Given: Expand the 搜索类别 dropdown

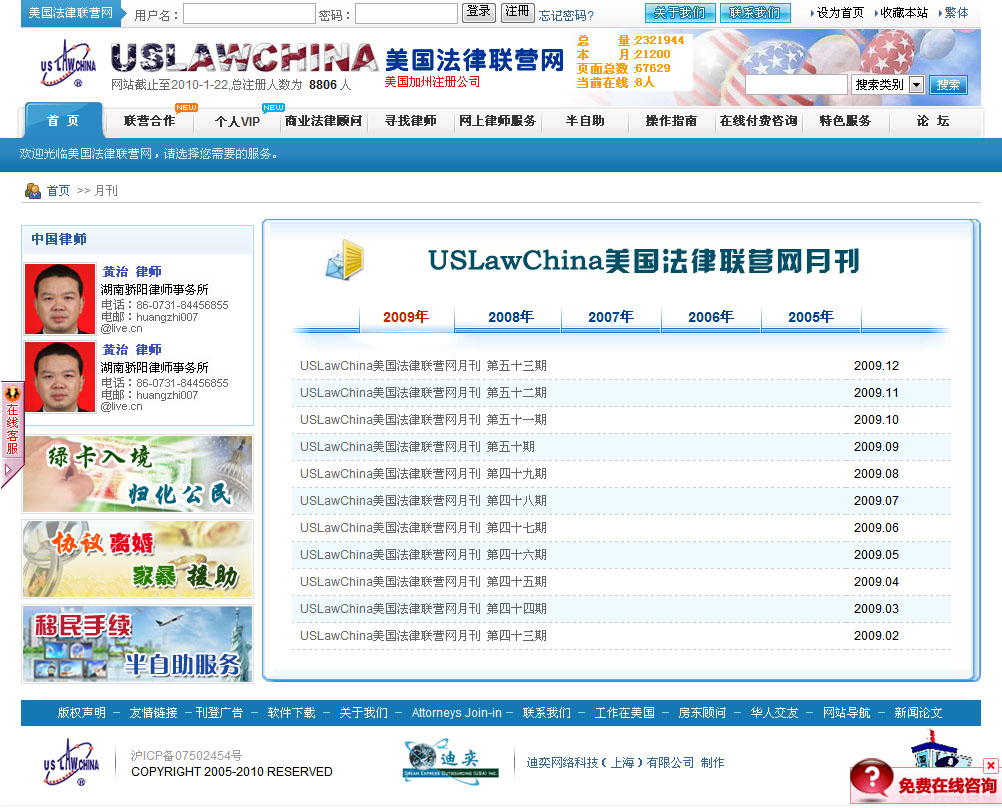Looking at the screenshot, I should point(888,84).
